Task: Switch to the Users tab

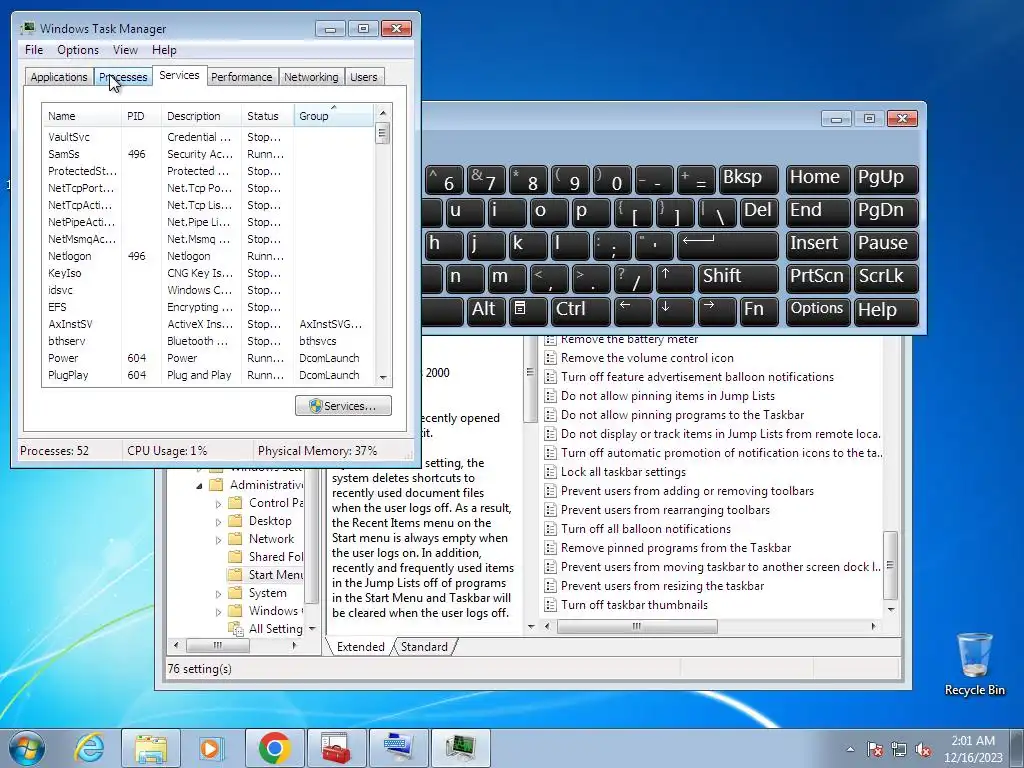Action: [364, 77]
